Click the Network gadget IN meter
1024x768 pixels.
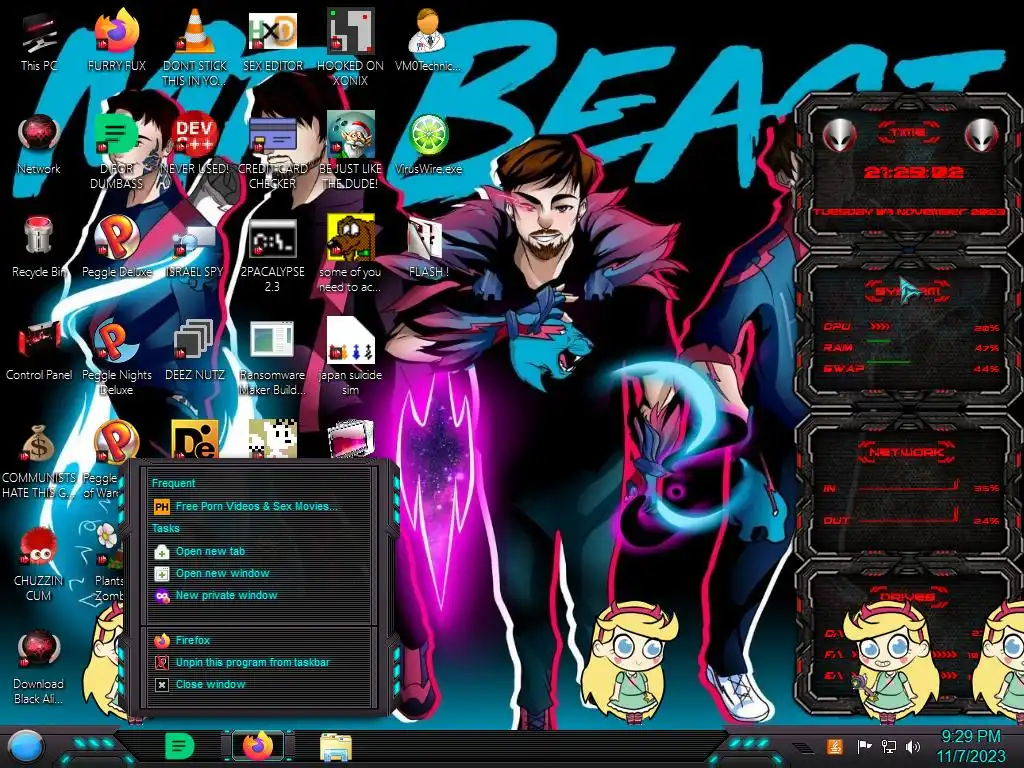(911, 487)
